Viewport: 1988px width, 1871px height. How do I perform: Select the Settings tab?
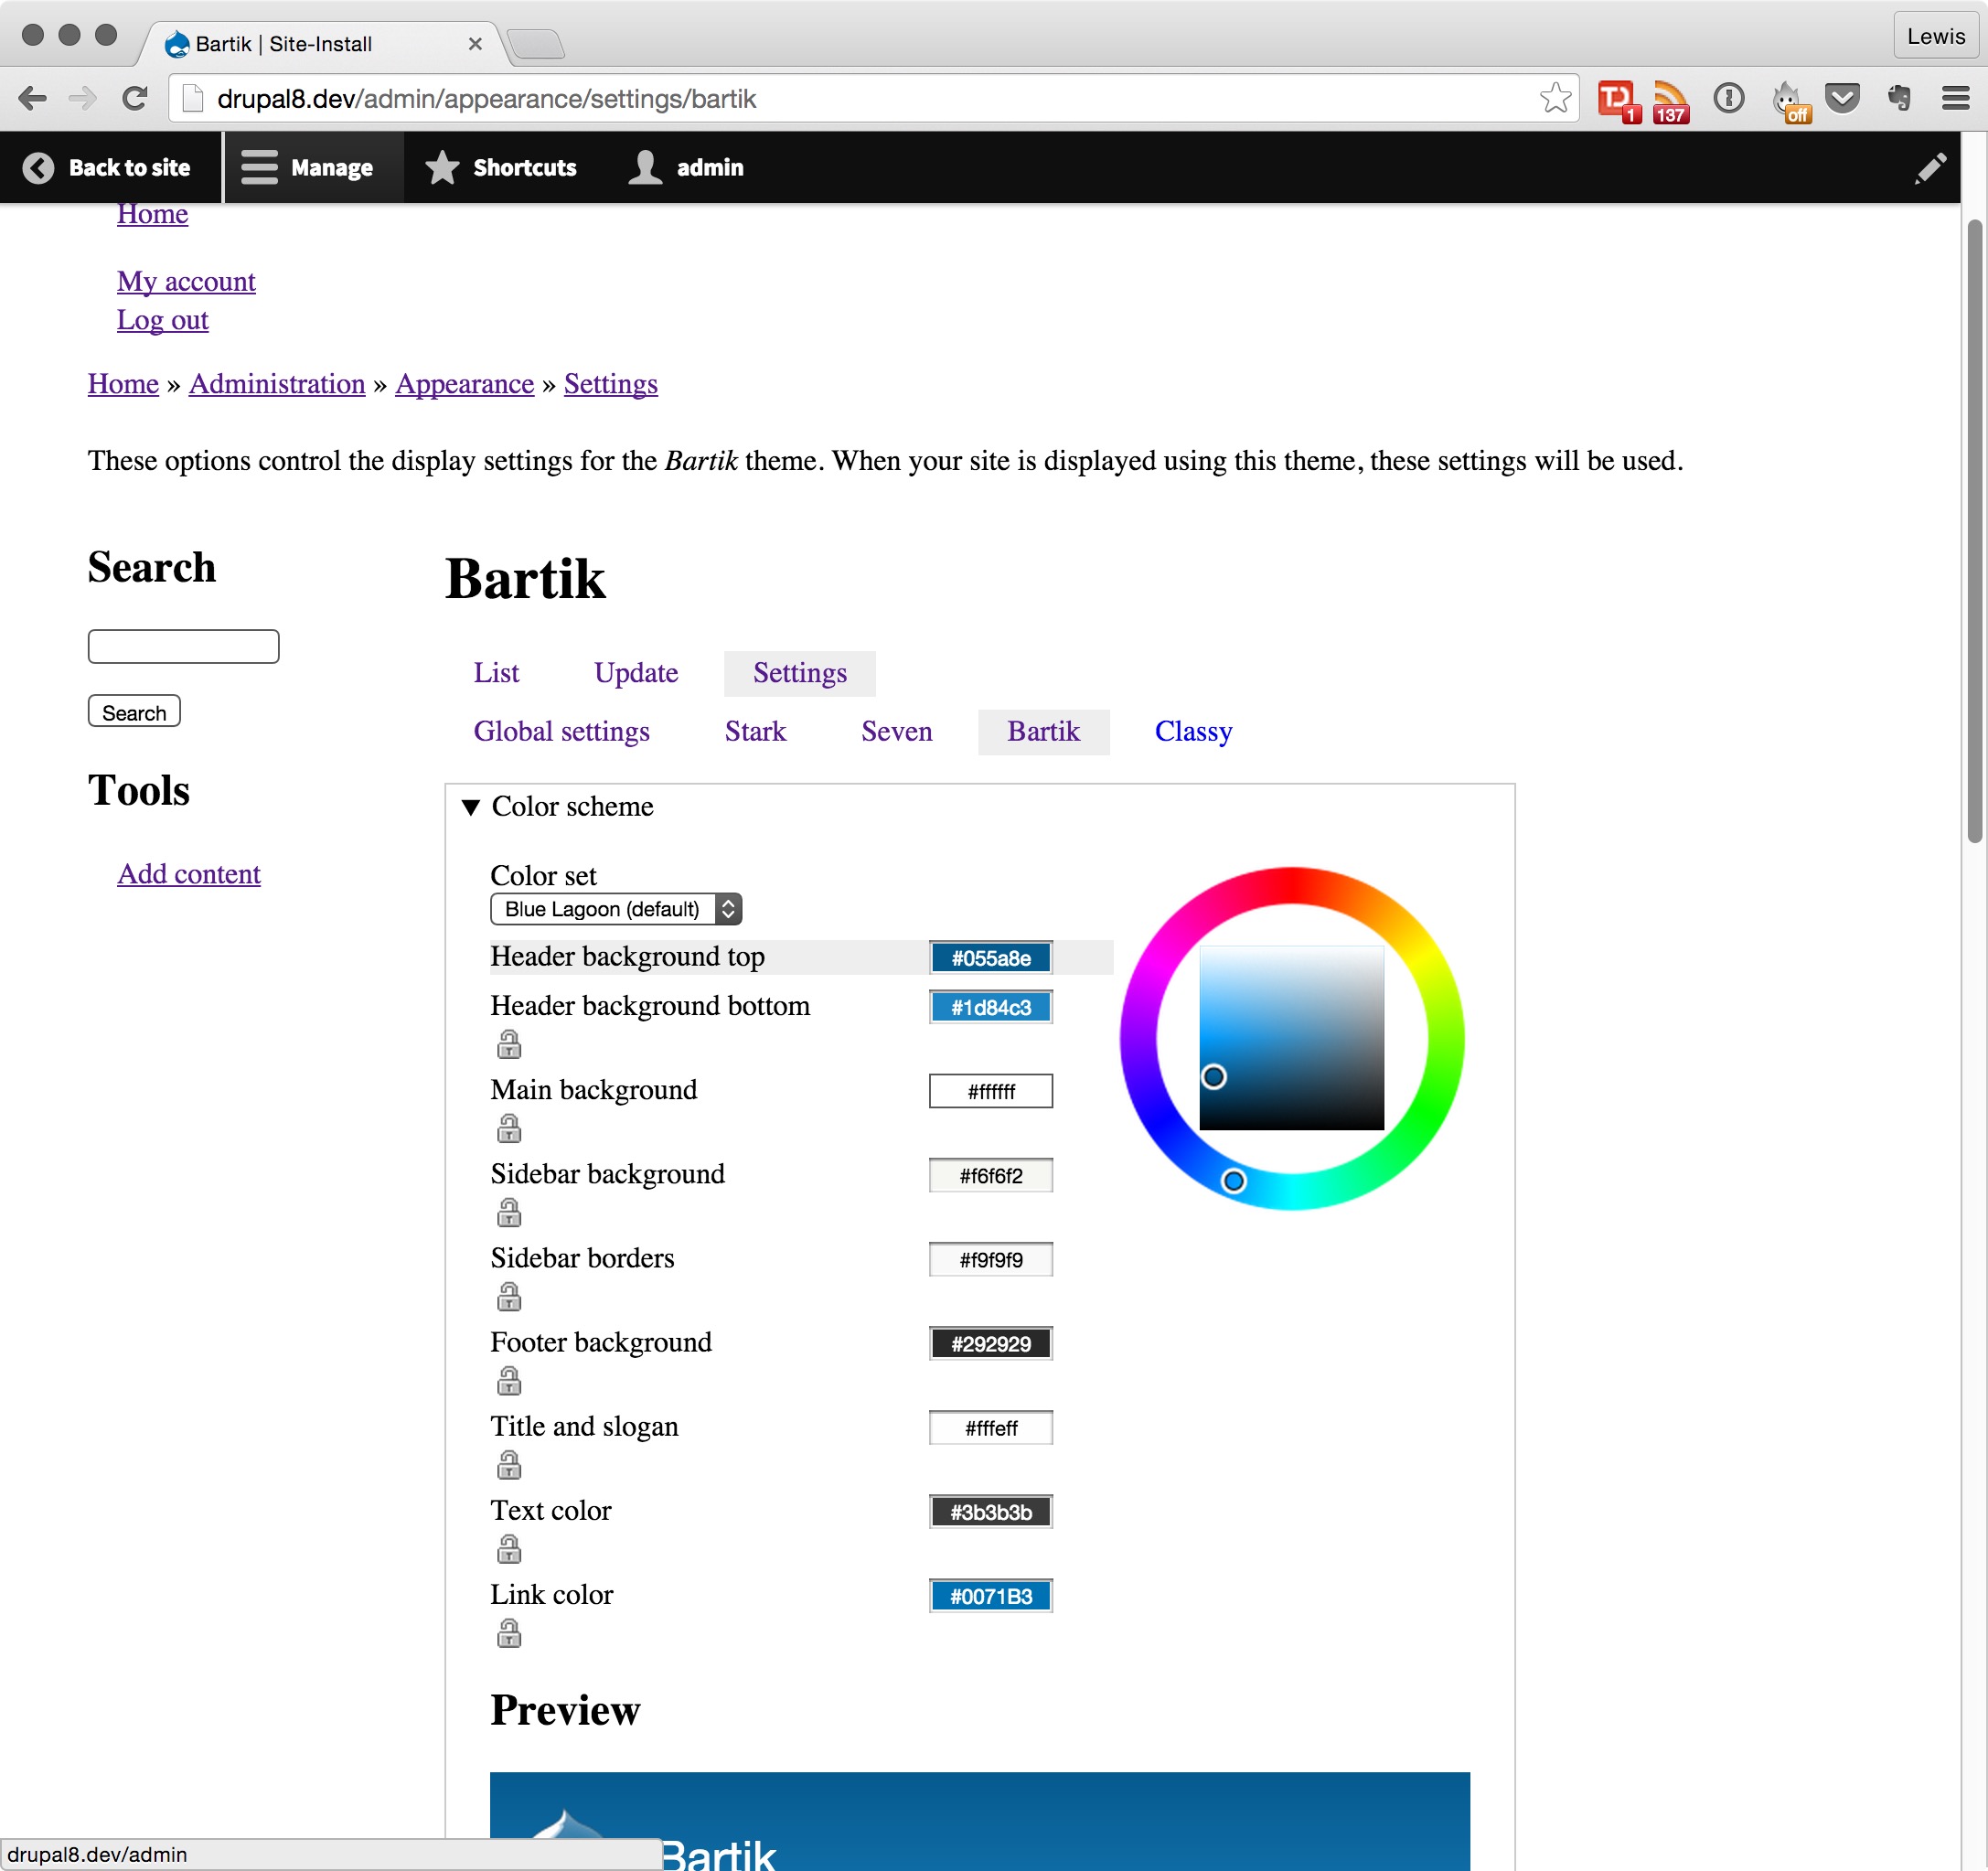(x=800, y=673)
